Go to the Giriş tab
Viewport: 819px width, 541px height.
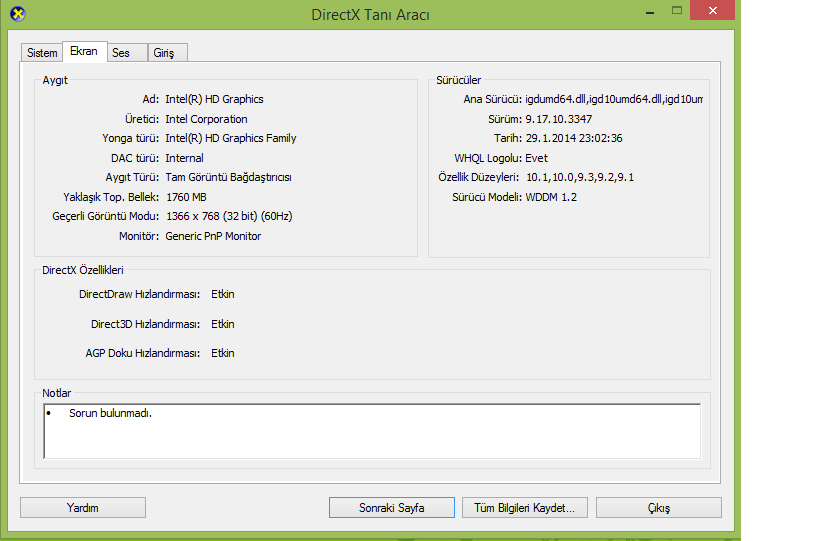click(167, 53)
